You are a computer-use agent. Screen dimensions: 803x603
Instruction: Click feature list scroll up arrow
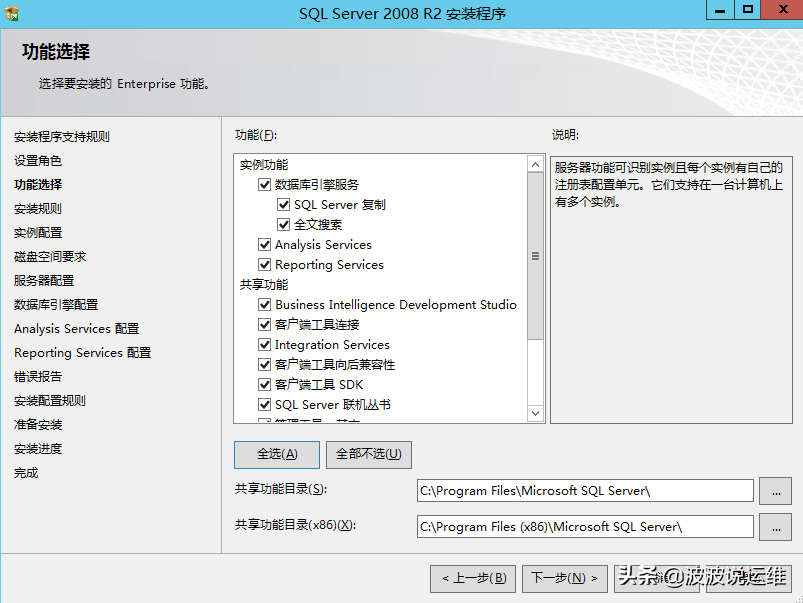point(535,164)
